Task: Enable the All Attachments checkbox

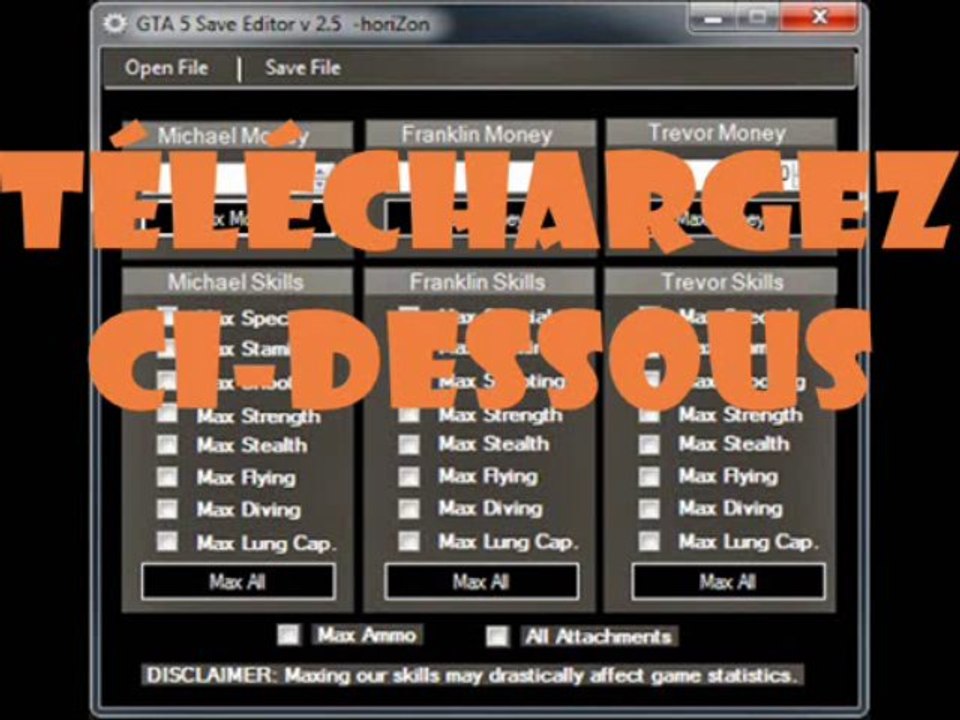Action: pyautogui.click(x=497, y=636)
